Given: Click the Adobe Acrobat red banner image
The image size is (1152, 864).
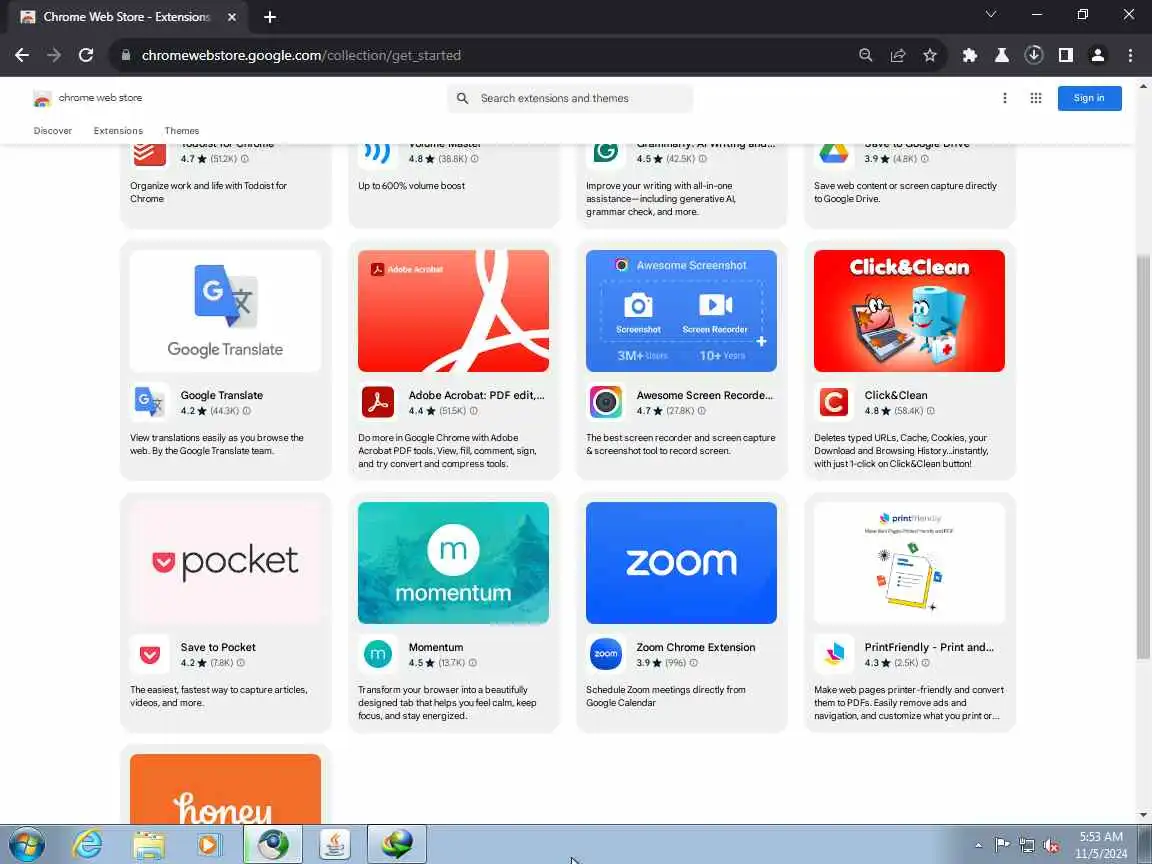Looking at the screenshot, I should [x=453, y=311].
